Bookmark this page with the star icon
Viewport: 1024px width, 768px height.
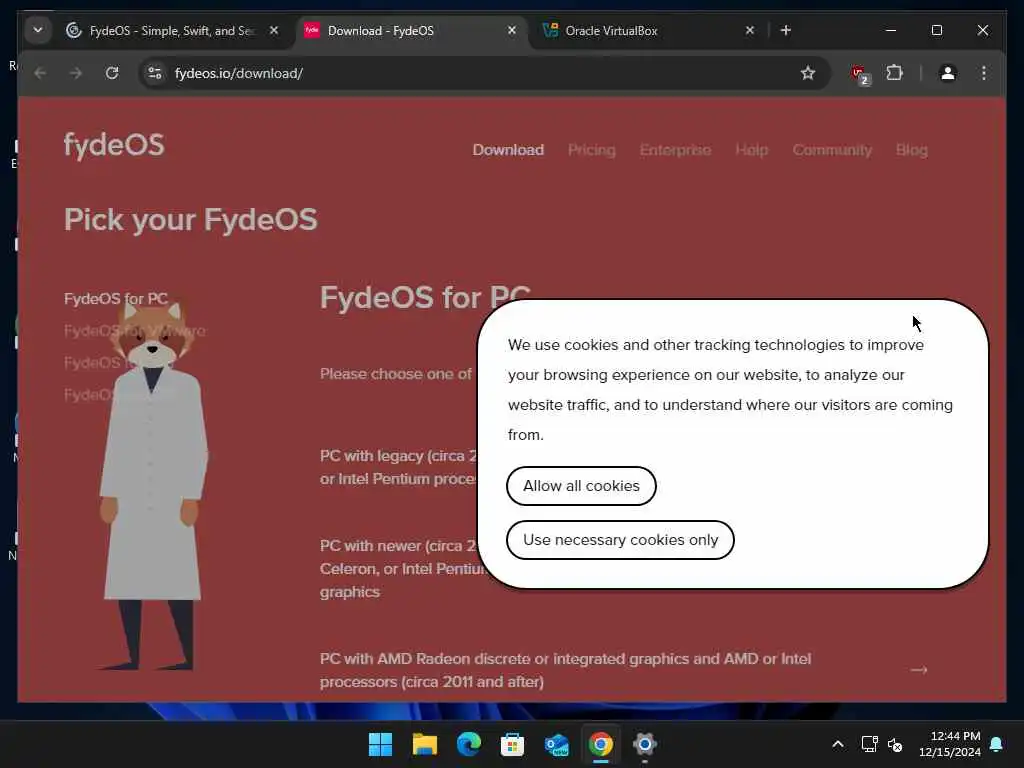coord(808,73)
